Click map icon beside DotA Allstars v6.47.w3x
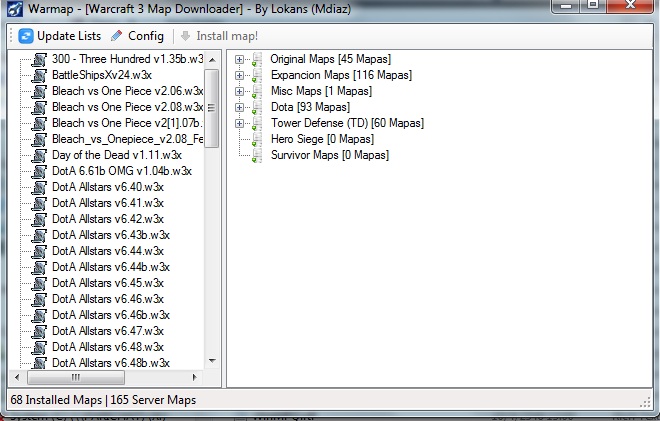Image resolution: width=660 pixels, height=421 pixels. (x=39, y=331)
